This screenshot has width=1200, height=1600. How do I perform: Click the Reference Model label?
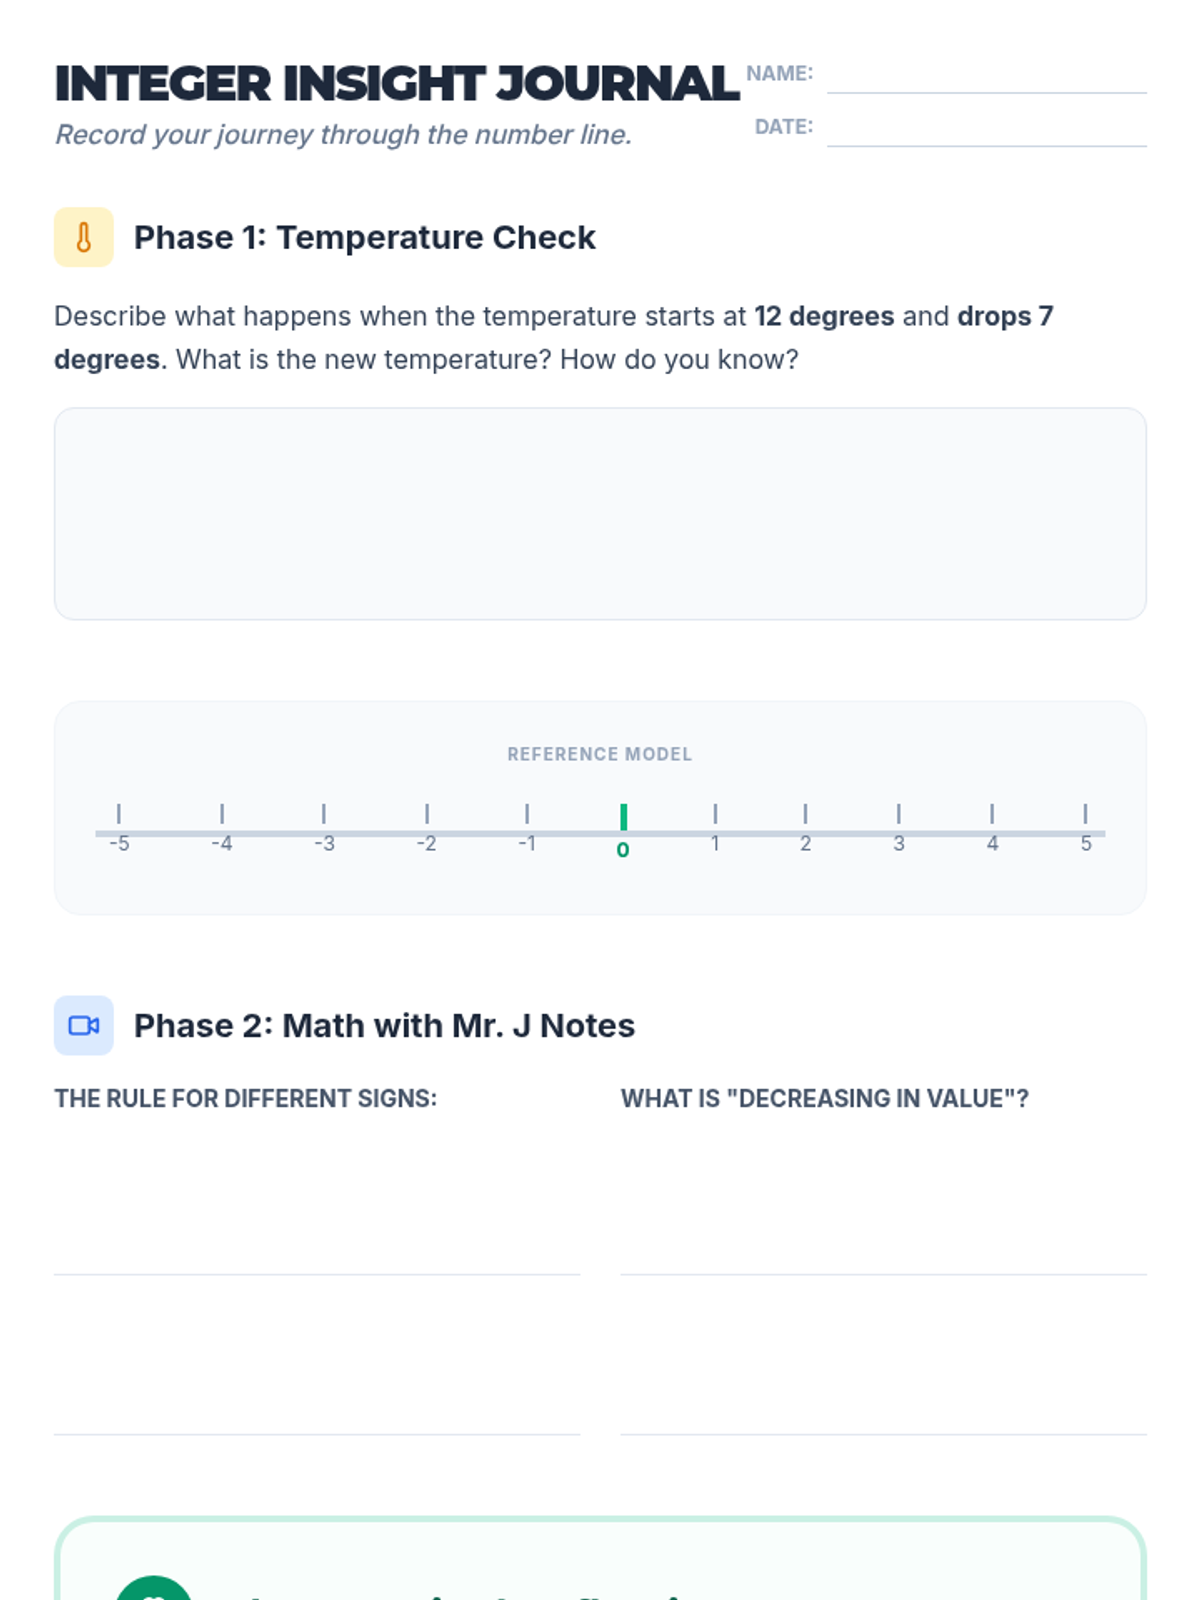click(x=600, y=754)
